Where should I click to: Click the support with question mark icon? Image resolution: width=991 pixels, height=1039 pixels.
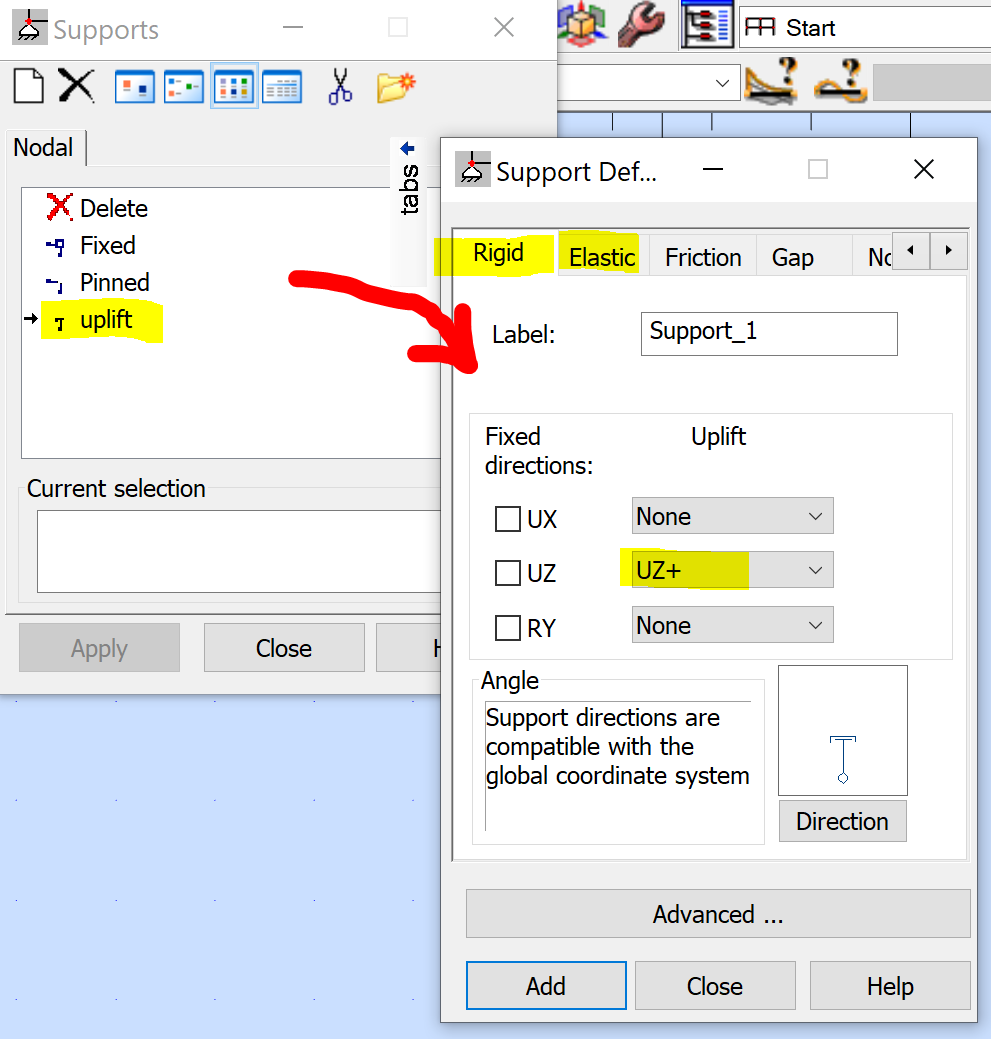841,82
